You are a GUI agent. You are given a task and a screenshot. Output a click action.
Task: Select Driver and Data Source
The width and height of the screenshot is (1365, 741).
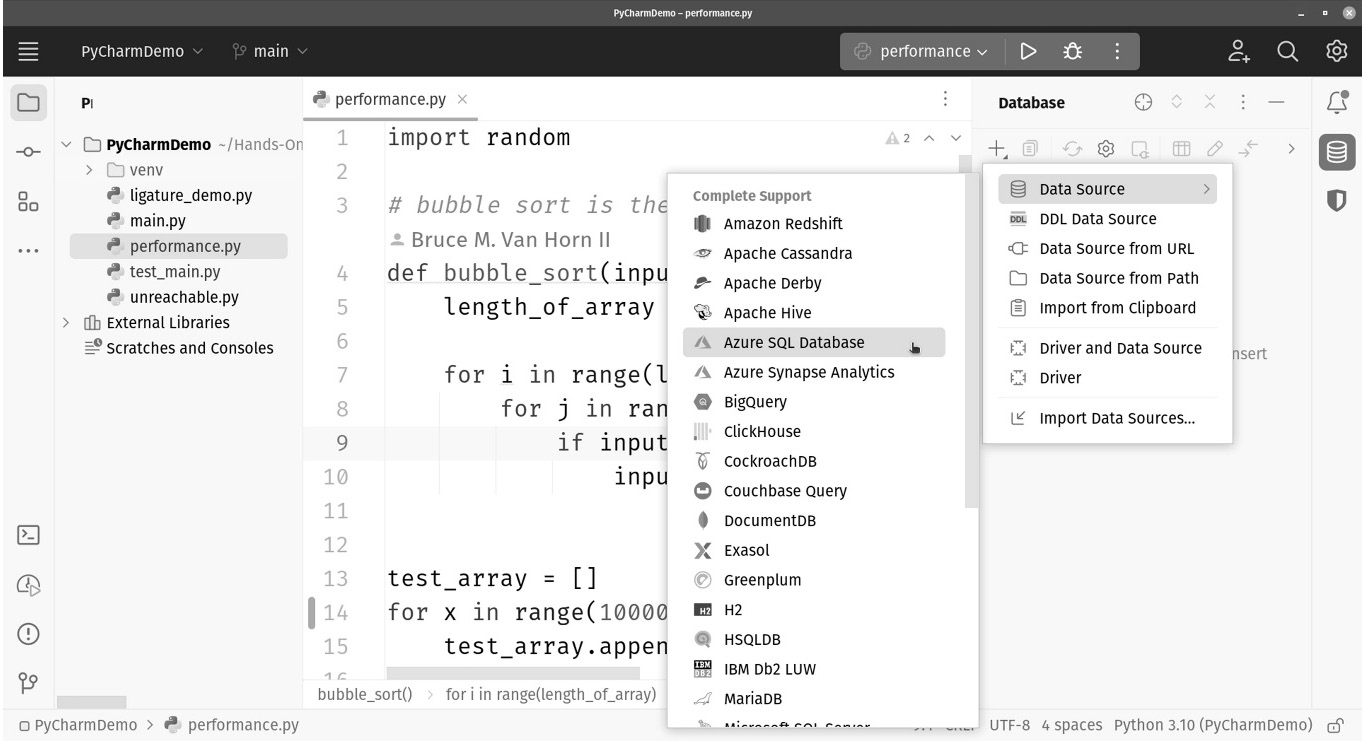[1108, 348]
